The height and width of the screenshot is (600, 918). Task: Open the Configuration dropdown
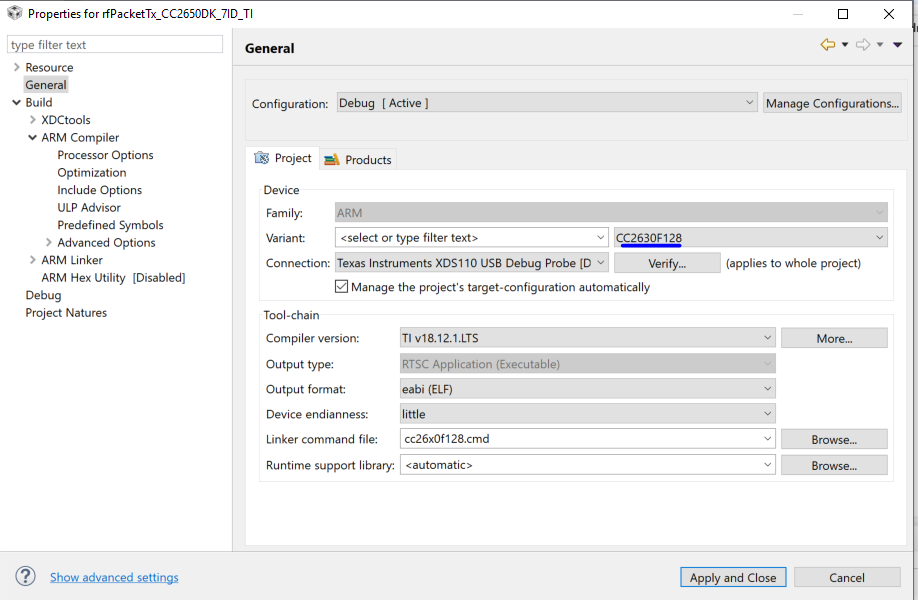[750, 103]
